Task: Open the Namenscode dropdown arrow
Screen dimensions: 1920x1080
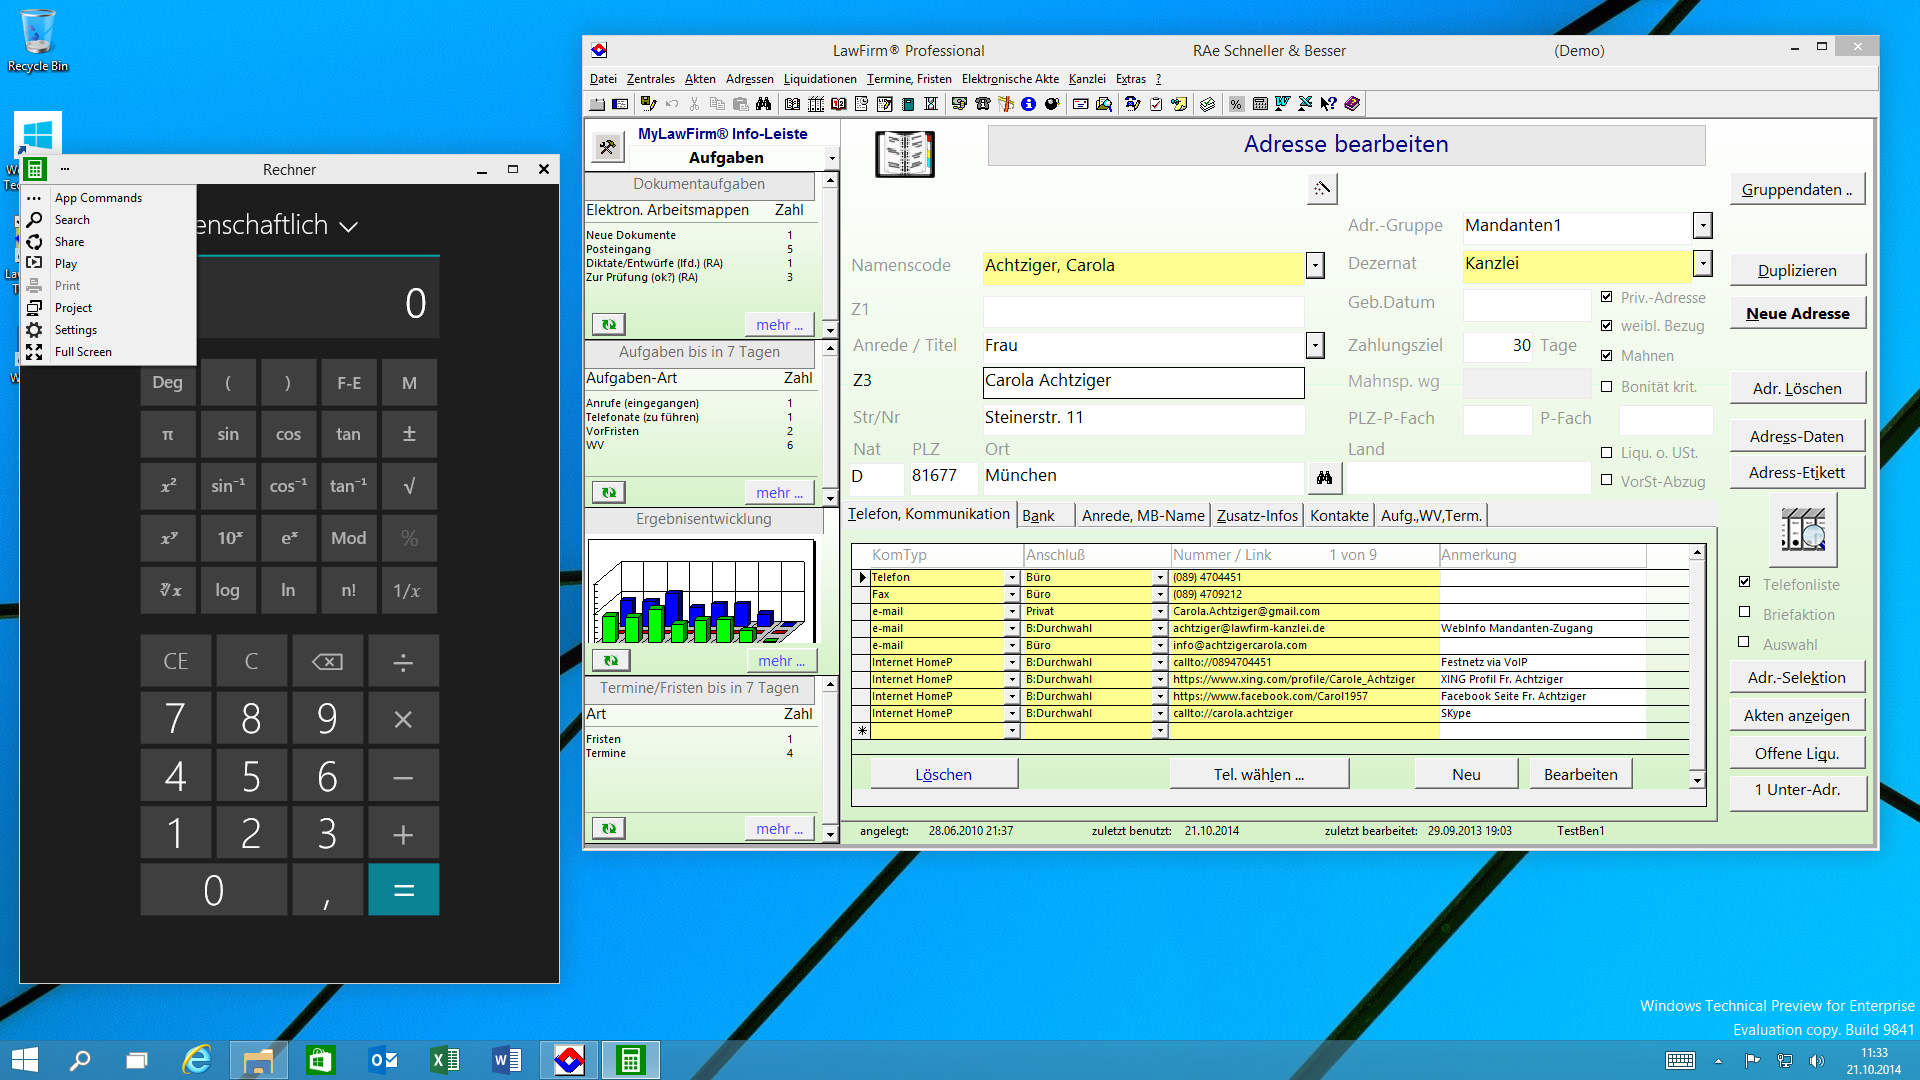Action: coord(1315,265)
